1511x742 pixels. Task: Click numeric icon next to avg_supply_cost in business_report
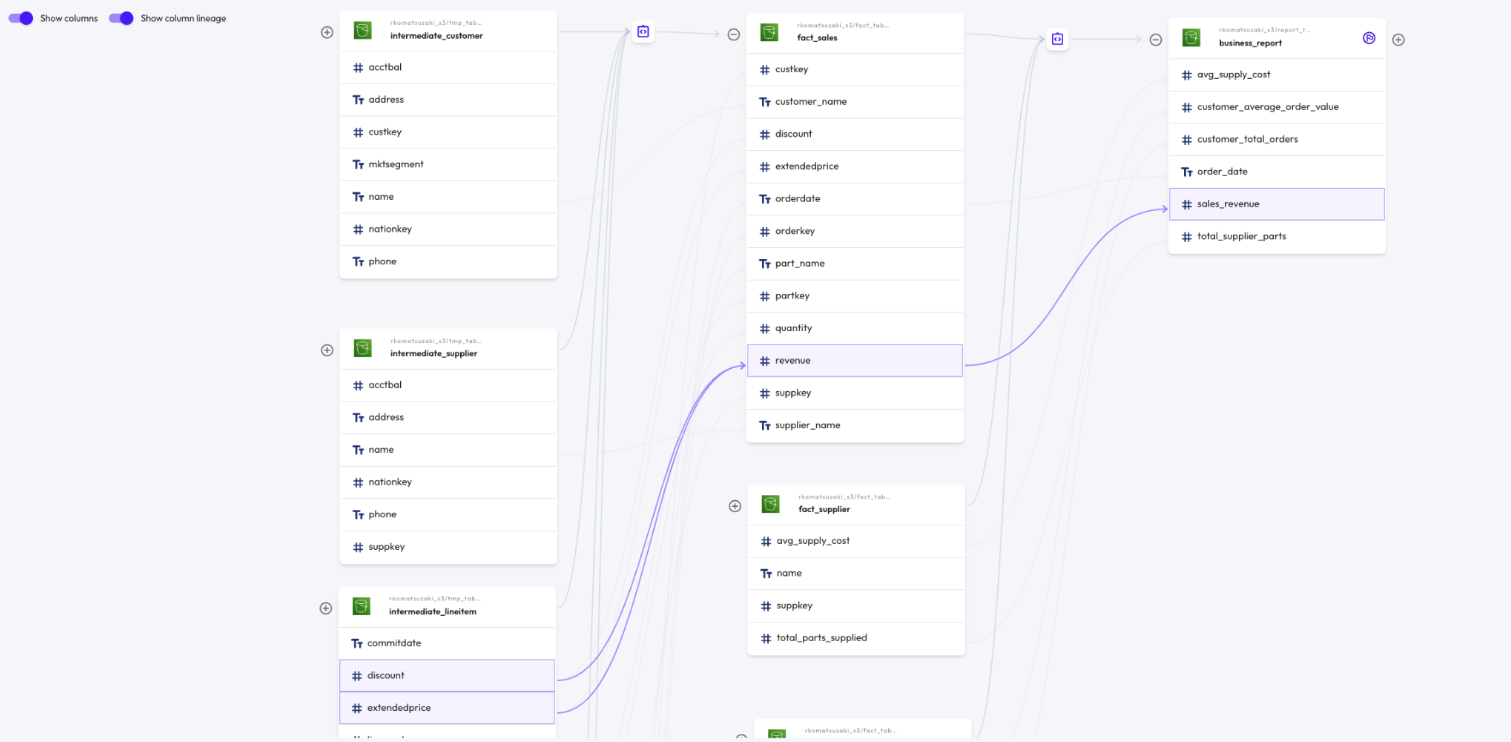click(x=1186, y=74)
